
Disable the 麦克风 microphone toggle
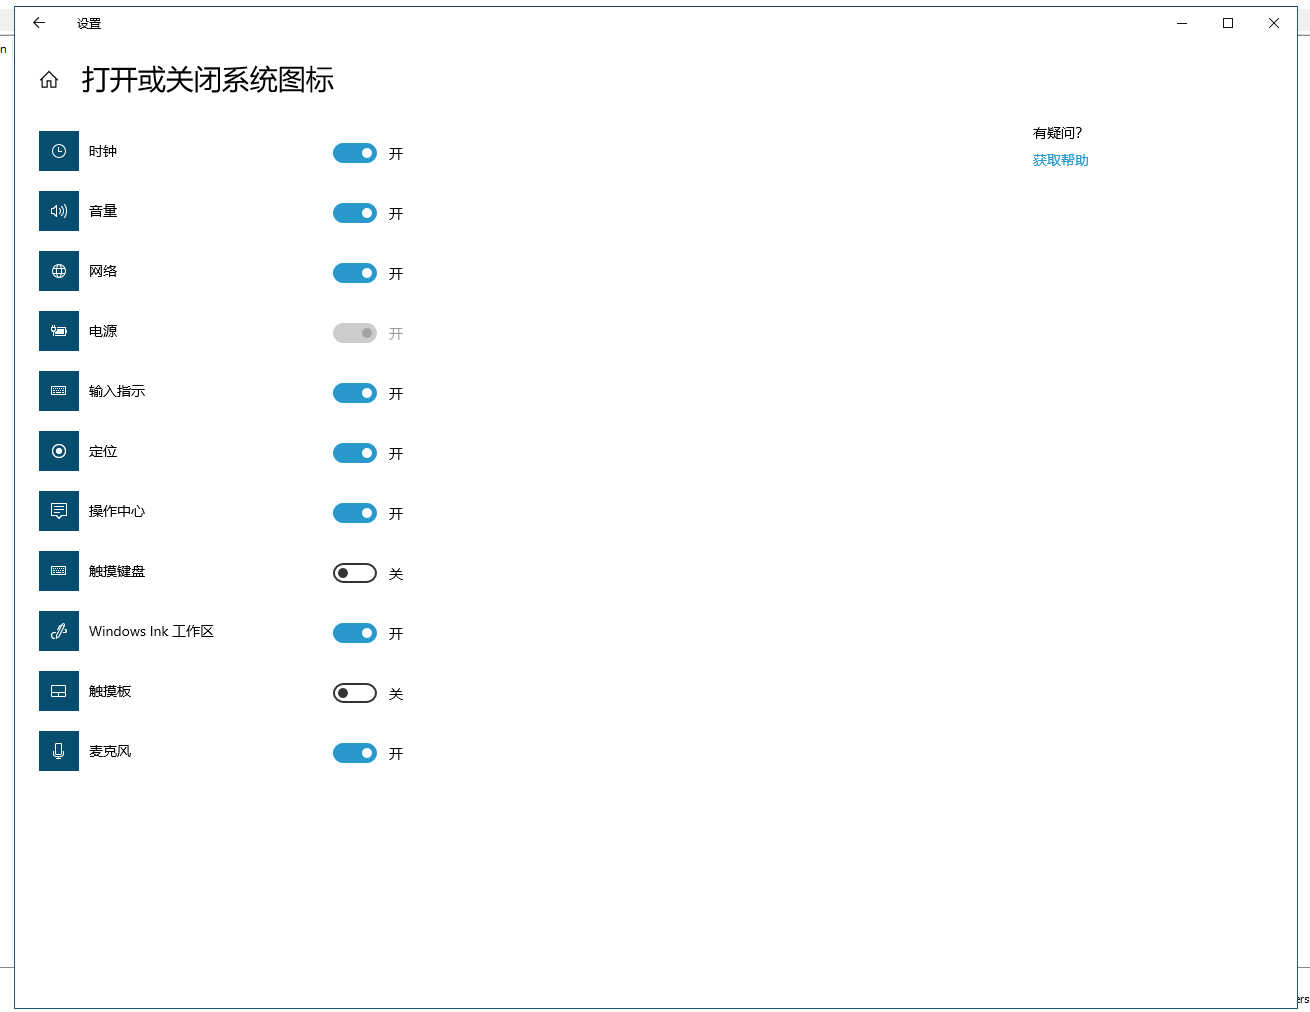coord(355,753)
